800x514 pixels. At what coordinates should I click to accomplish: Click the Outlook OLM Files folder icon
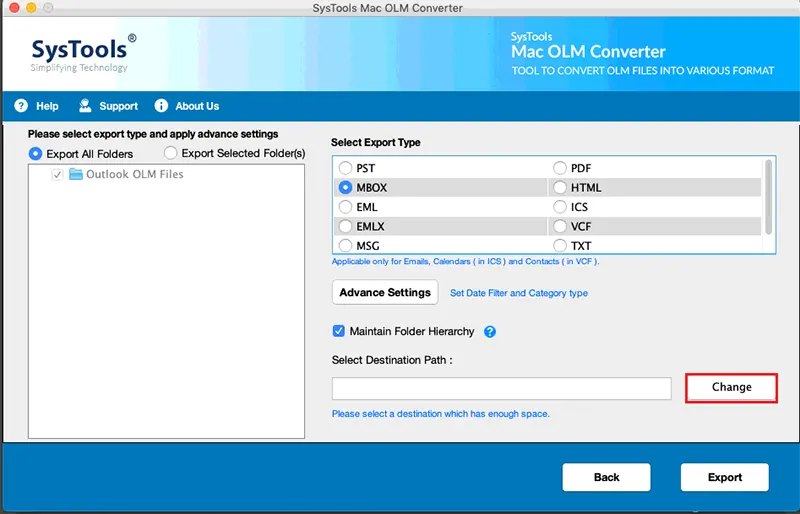click(76, 174)
